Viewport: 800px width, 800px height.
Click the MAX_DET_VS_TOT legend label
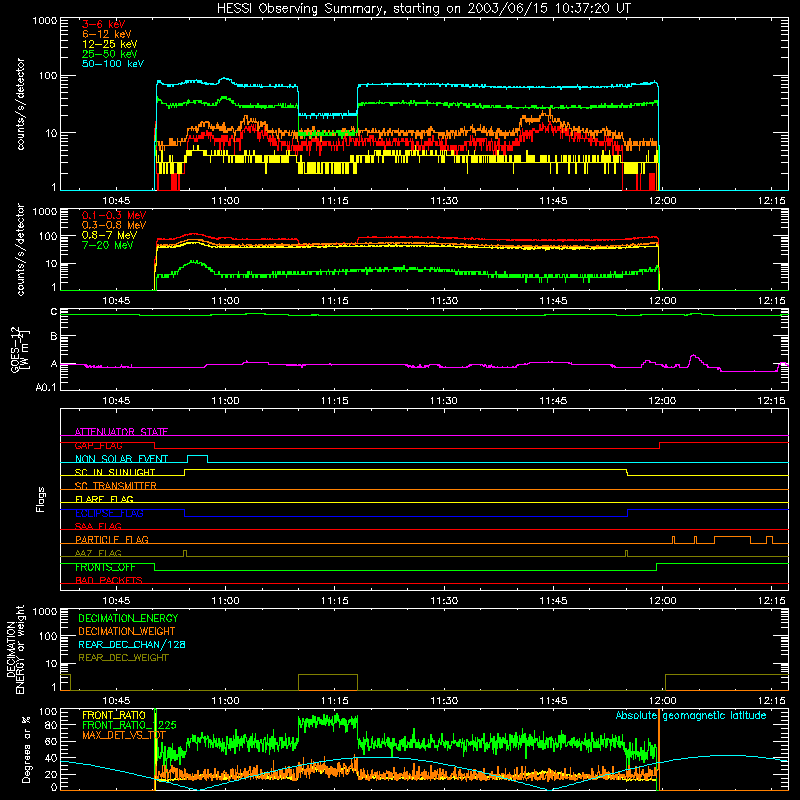(x=123, y=735)
